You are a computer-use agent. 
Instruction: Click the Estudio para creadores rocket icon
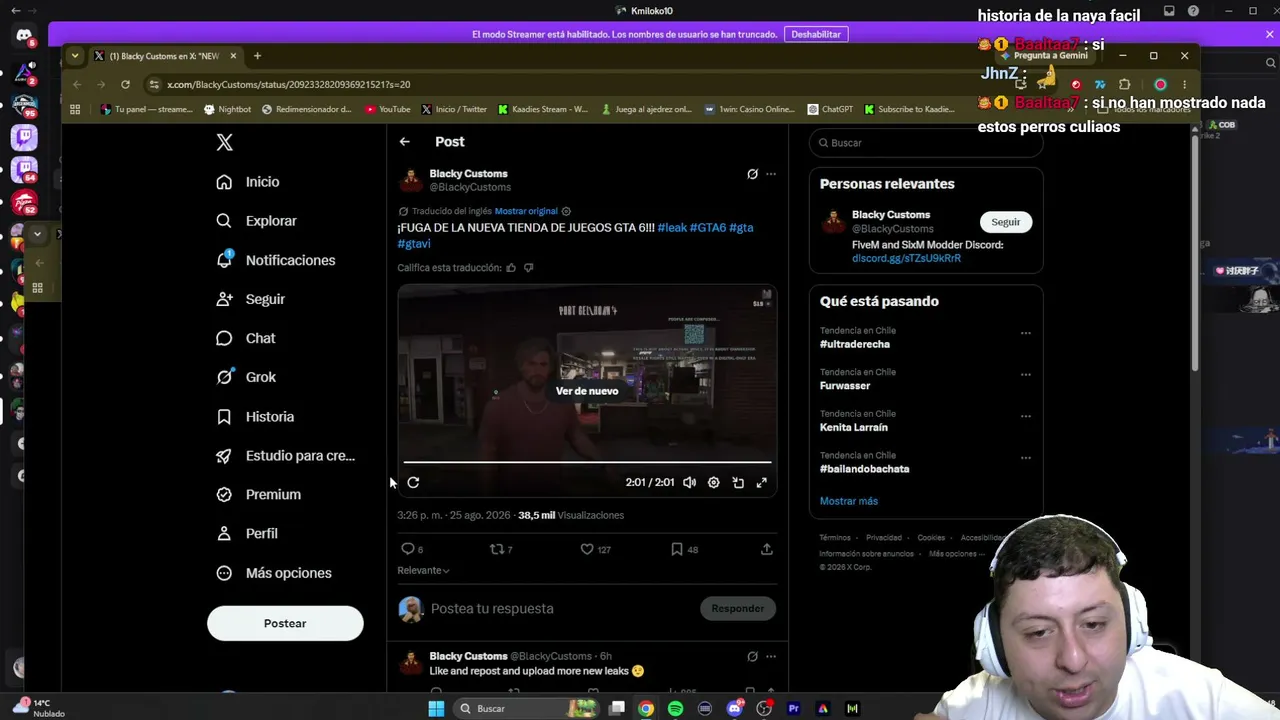(224, 456)
